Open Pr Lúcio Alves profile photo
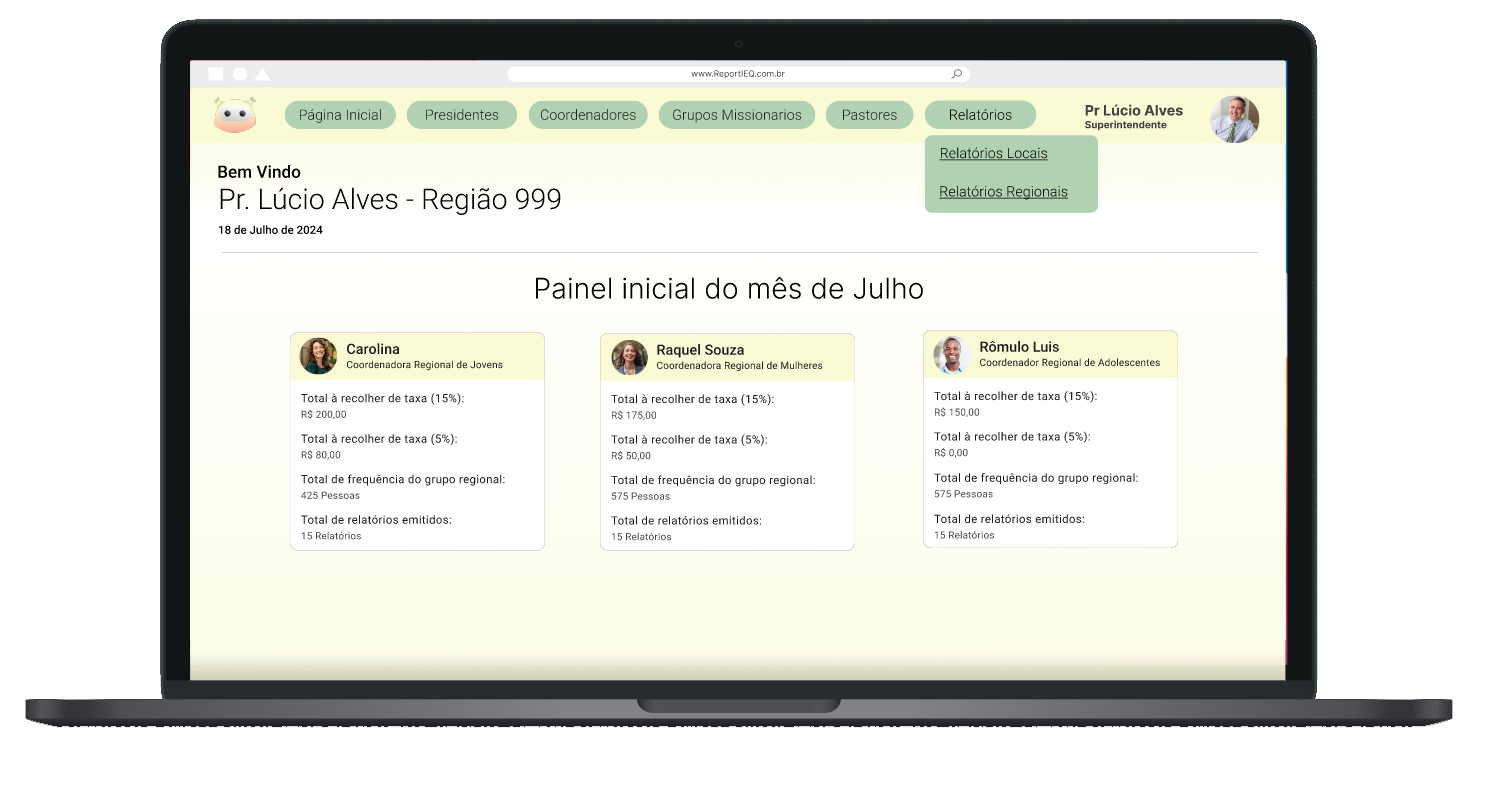Screen dimensions: 1487x796 click(x=1234, y=119)
